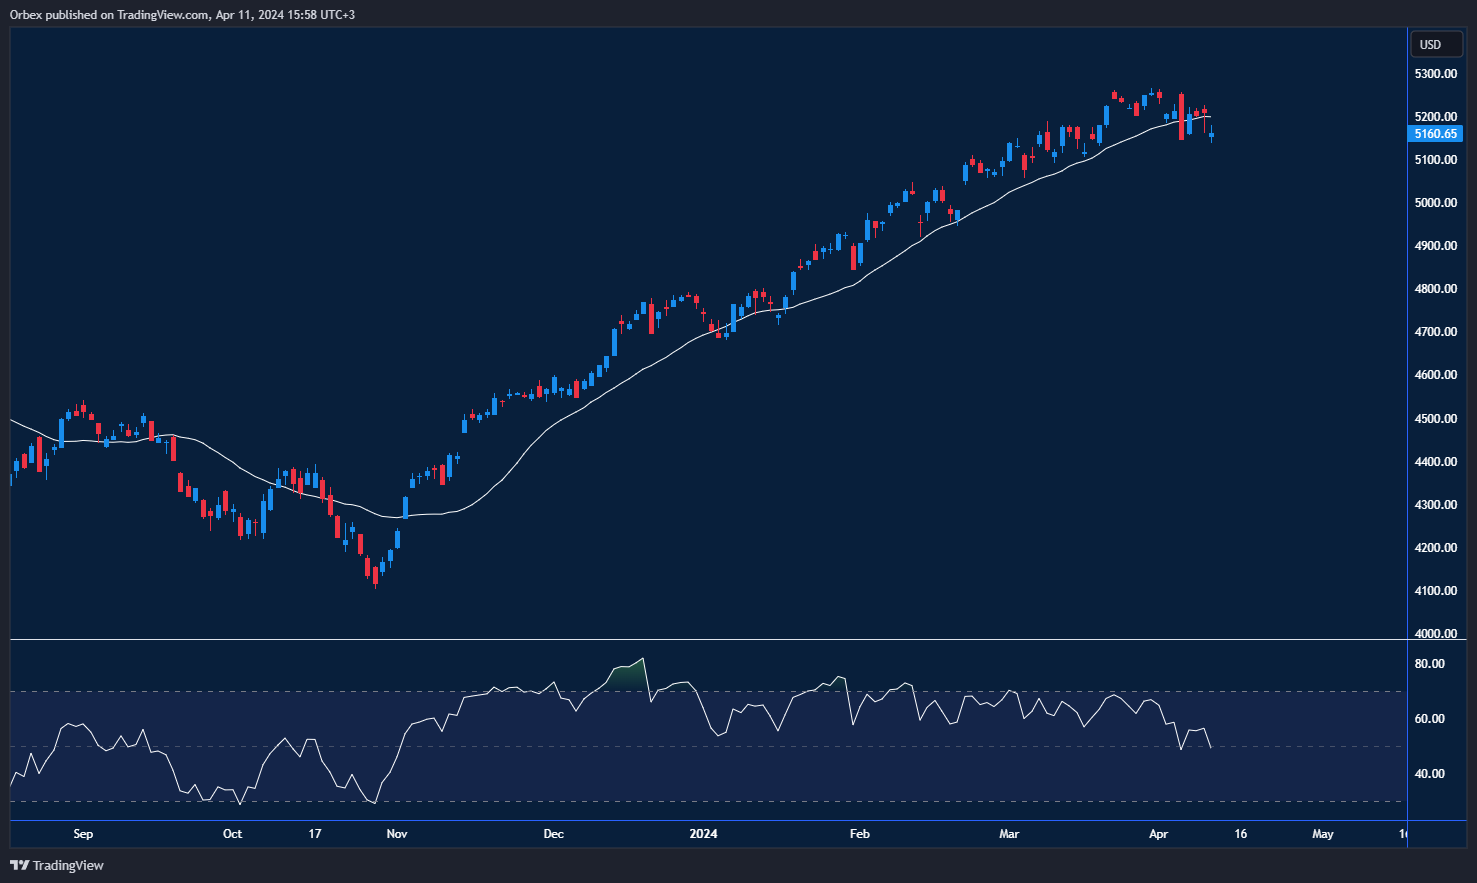Select the Sep label on the time axis
Viewport: 1477px width, 883px height.
tap(83, 833)
